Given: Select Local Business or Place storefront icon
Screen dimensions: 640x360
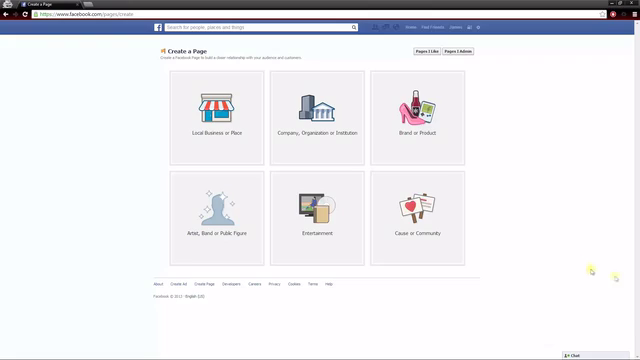Looking at the screenshot, I should 217,108.
